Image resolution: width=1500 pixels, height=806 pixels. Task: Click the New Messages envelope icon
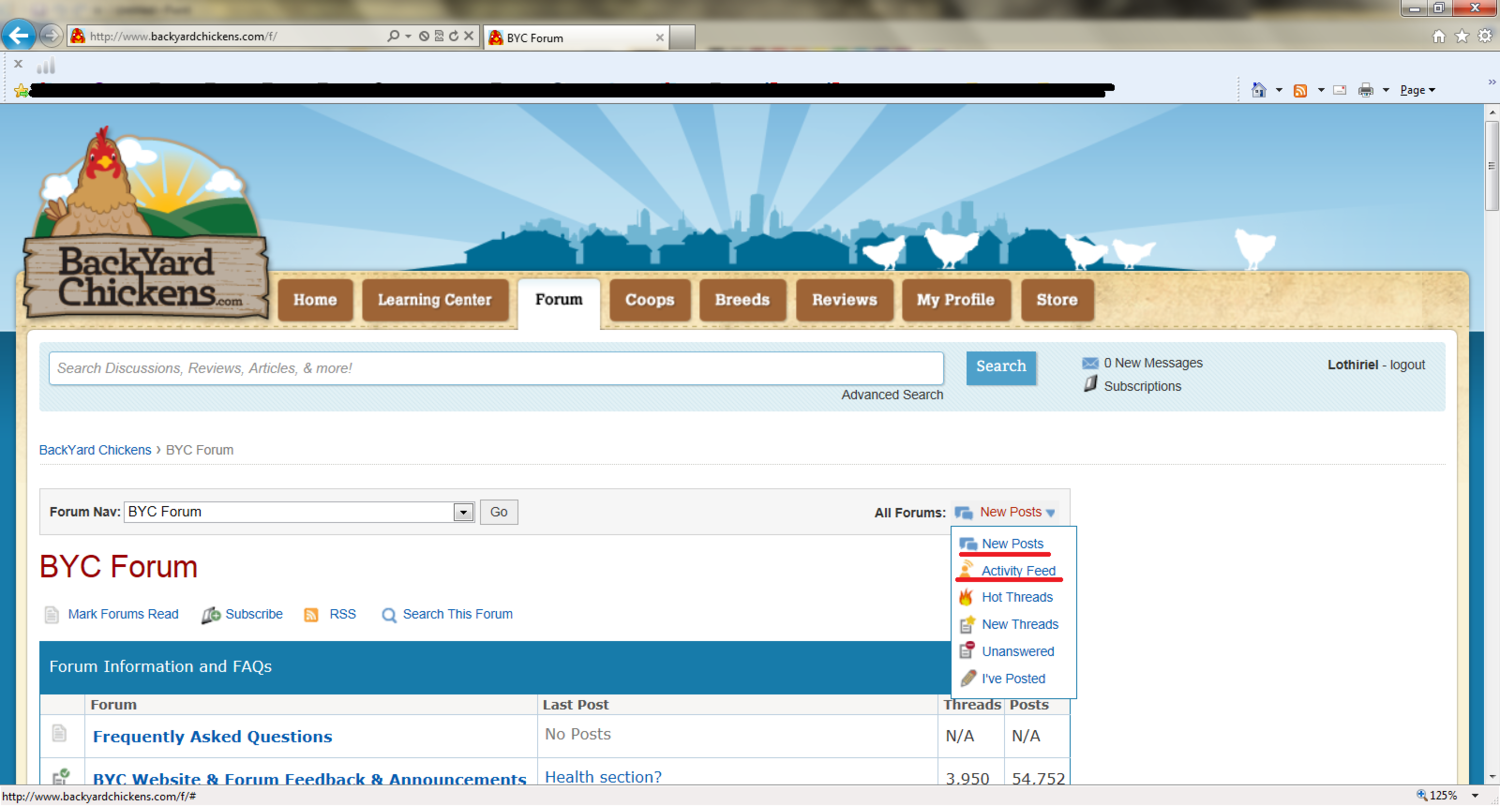(x=1090, y=364)
